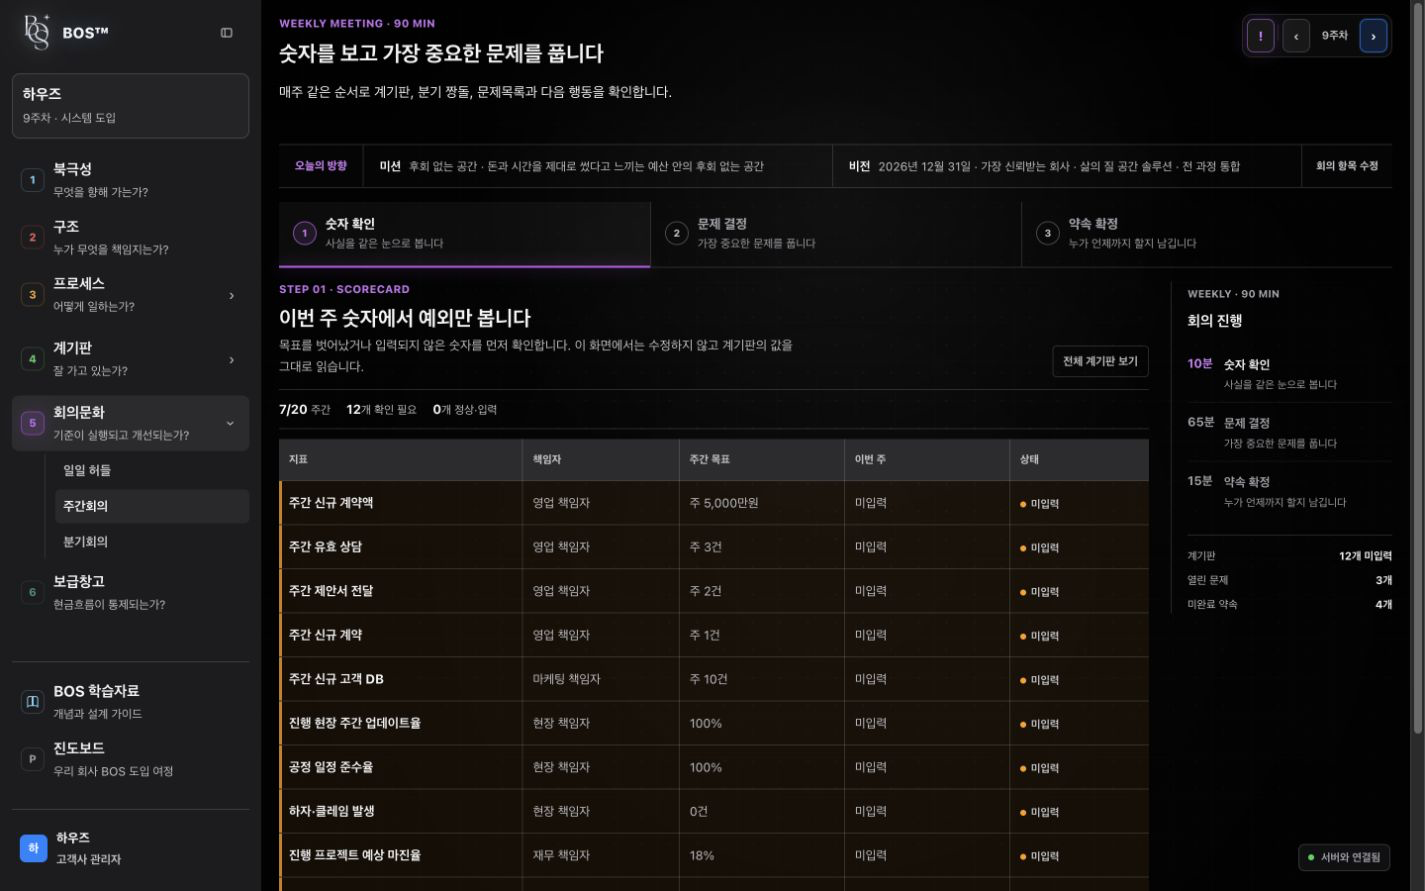1425x891 pixels.
Task: Select the number 4 badge for 계기판
Action: pos(32,359)
